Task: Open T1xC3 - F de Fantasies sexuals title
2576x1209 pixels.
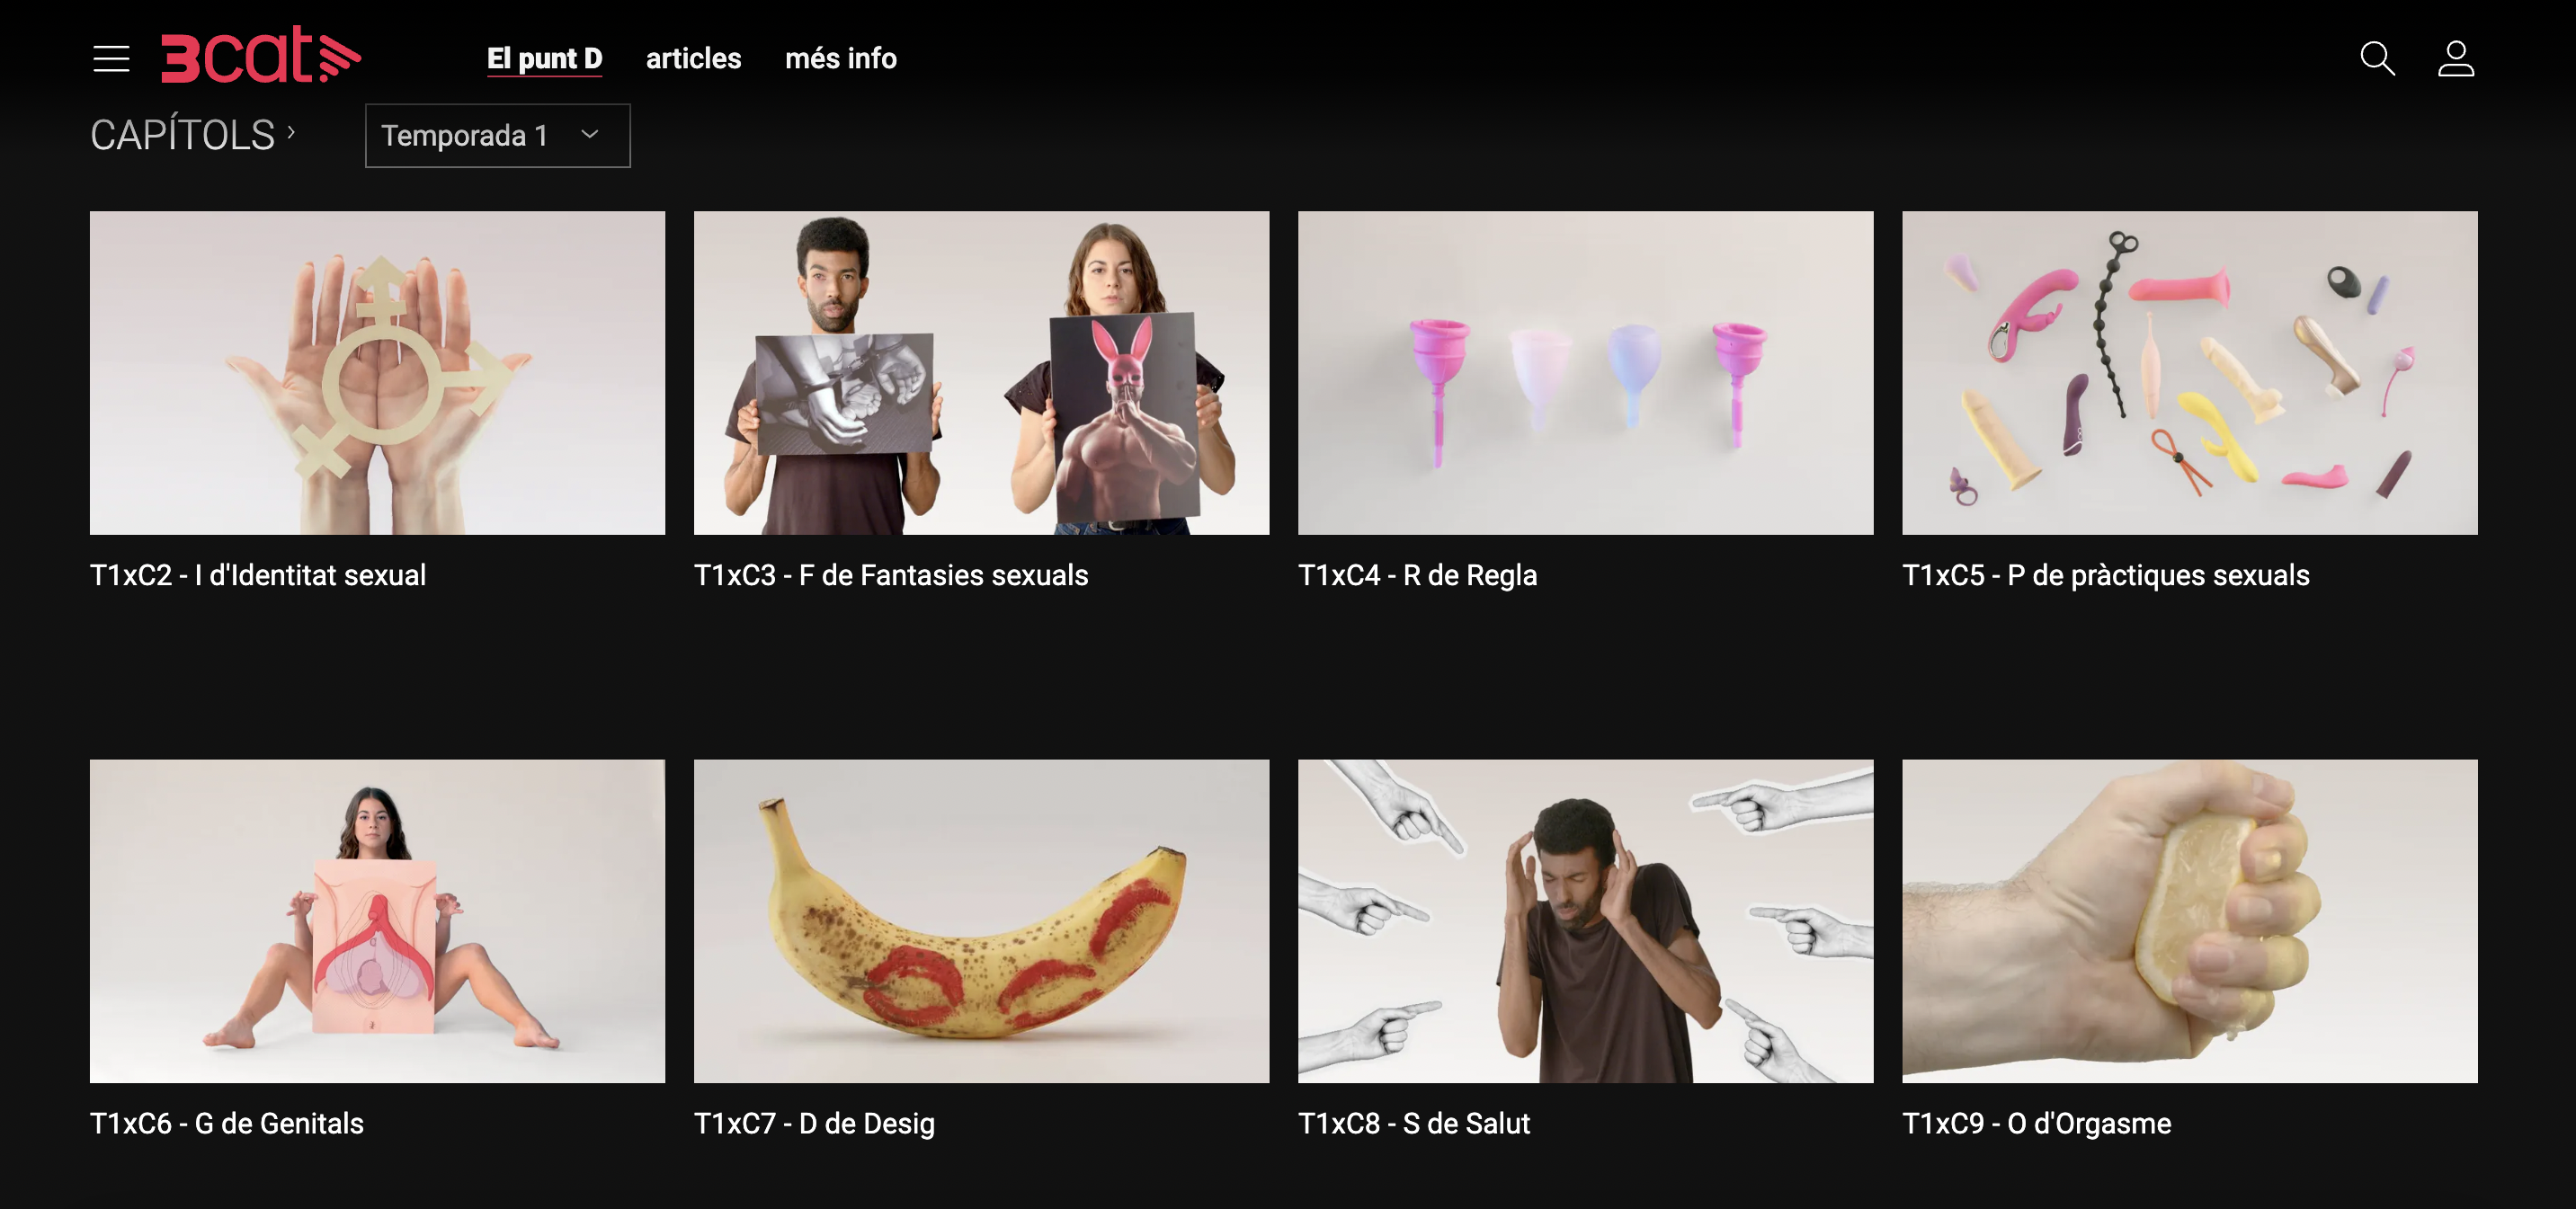Action: (x=891, y=575)
